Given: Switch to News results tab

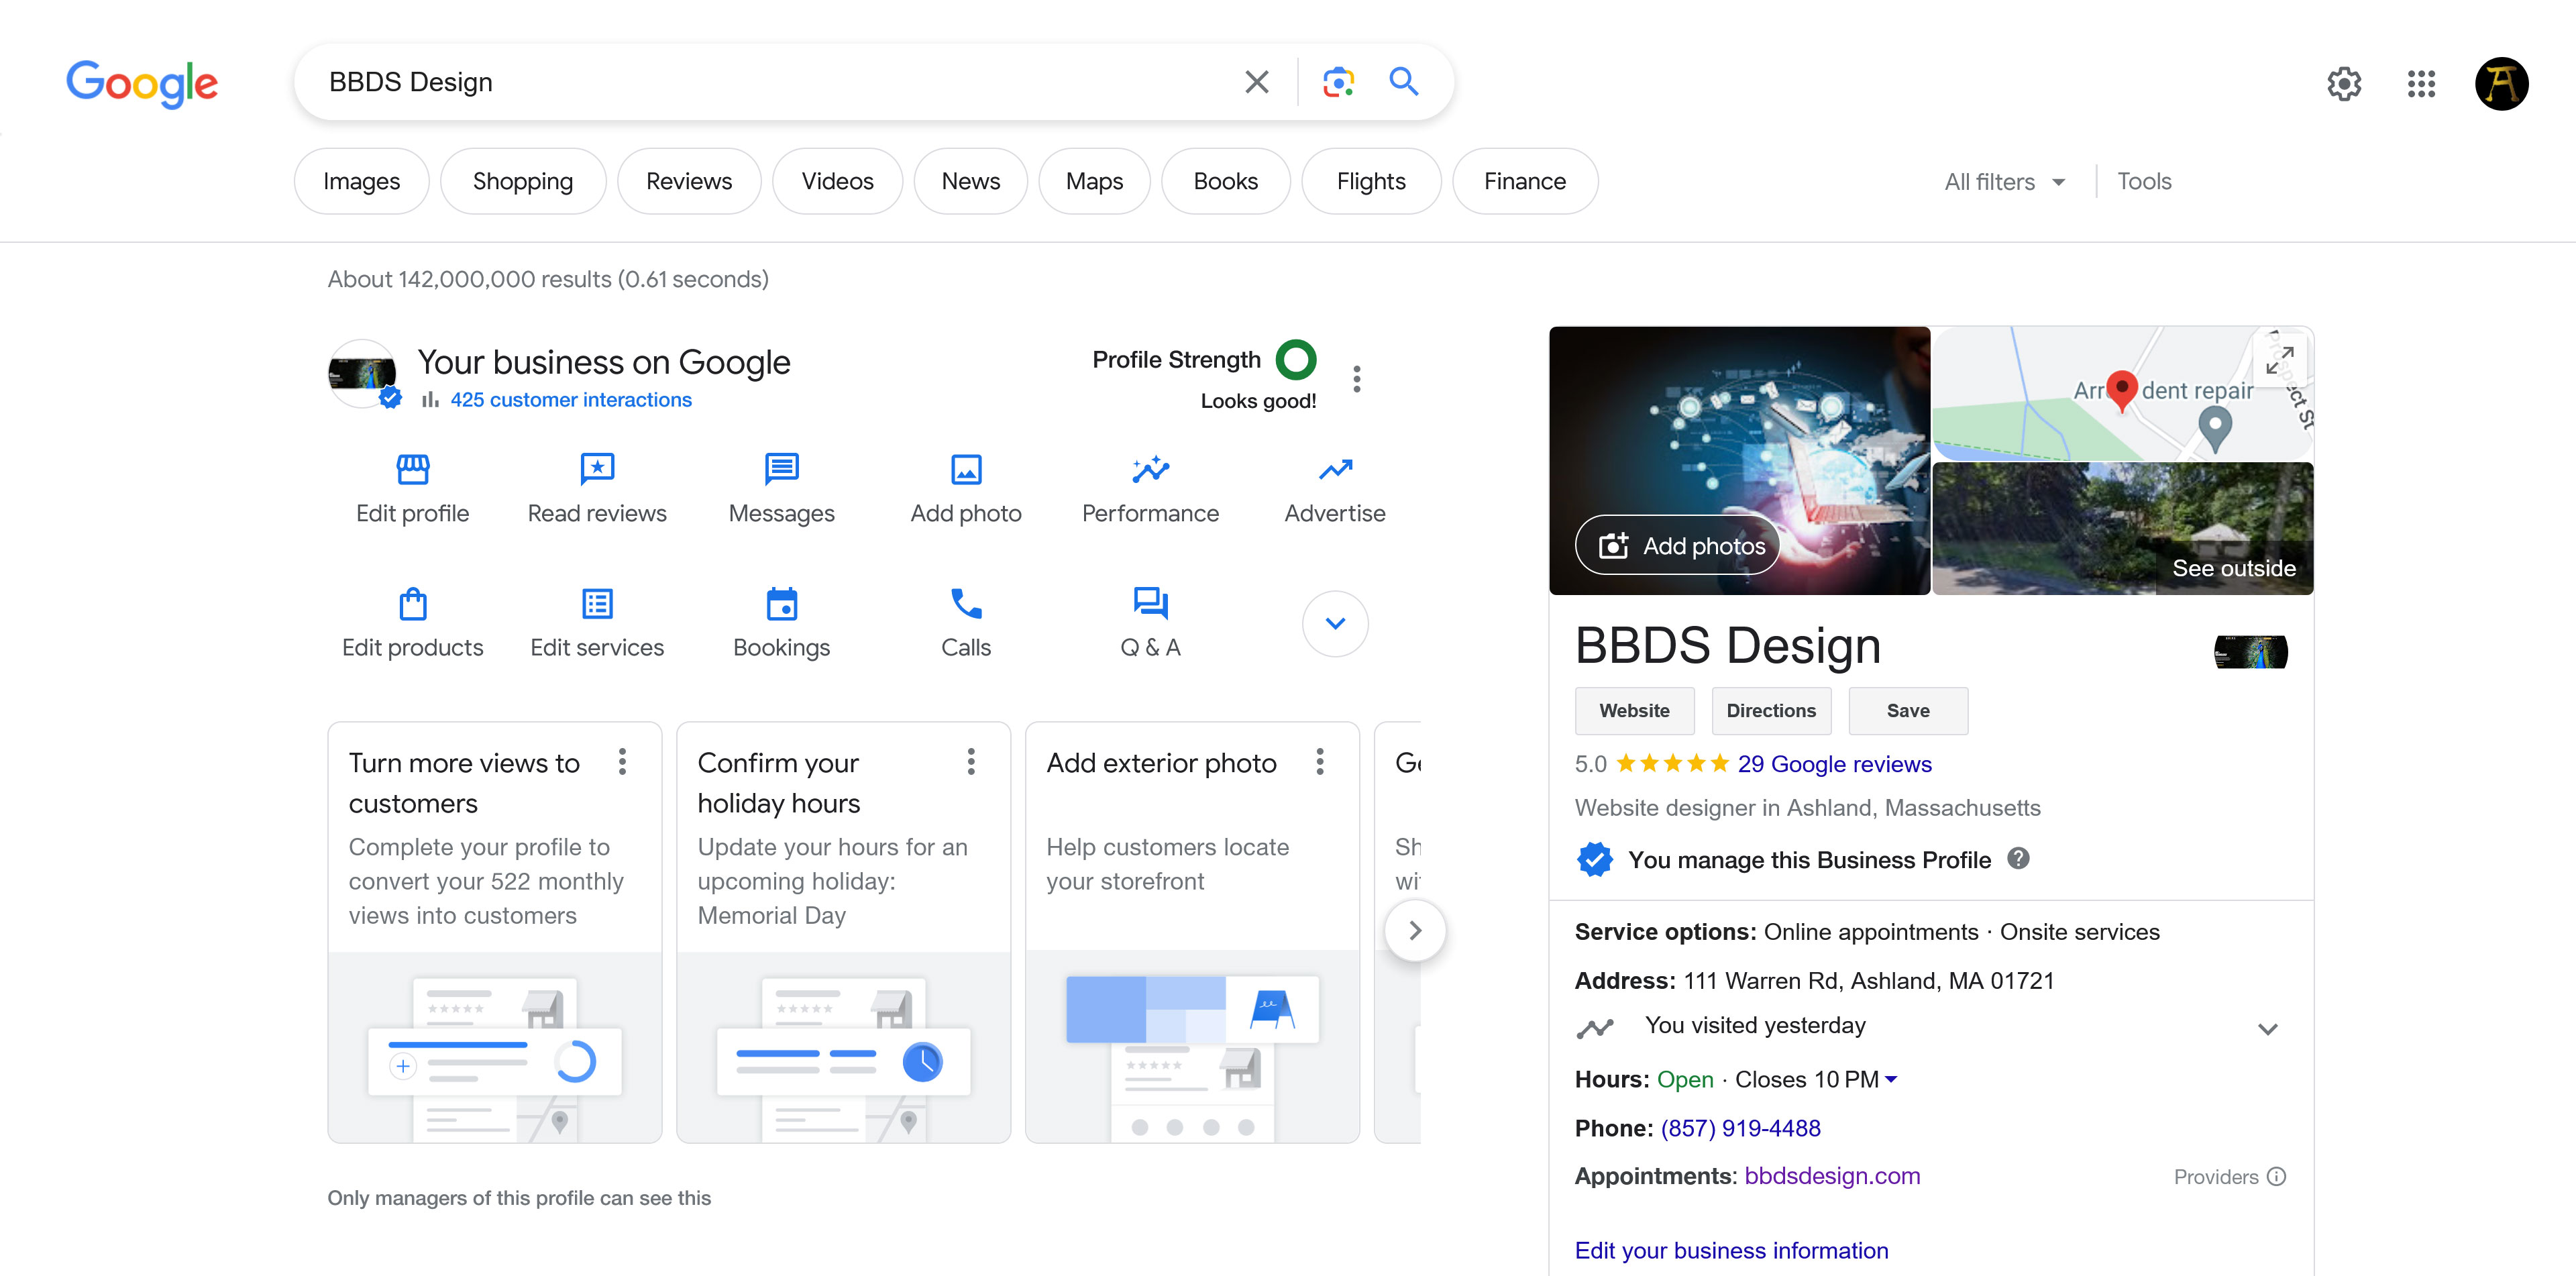Looking at the screenshot, I should (x=970, y=181).
